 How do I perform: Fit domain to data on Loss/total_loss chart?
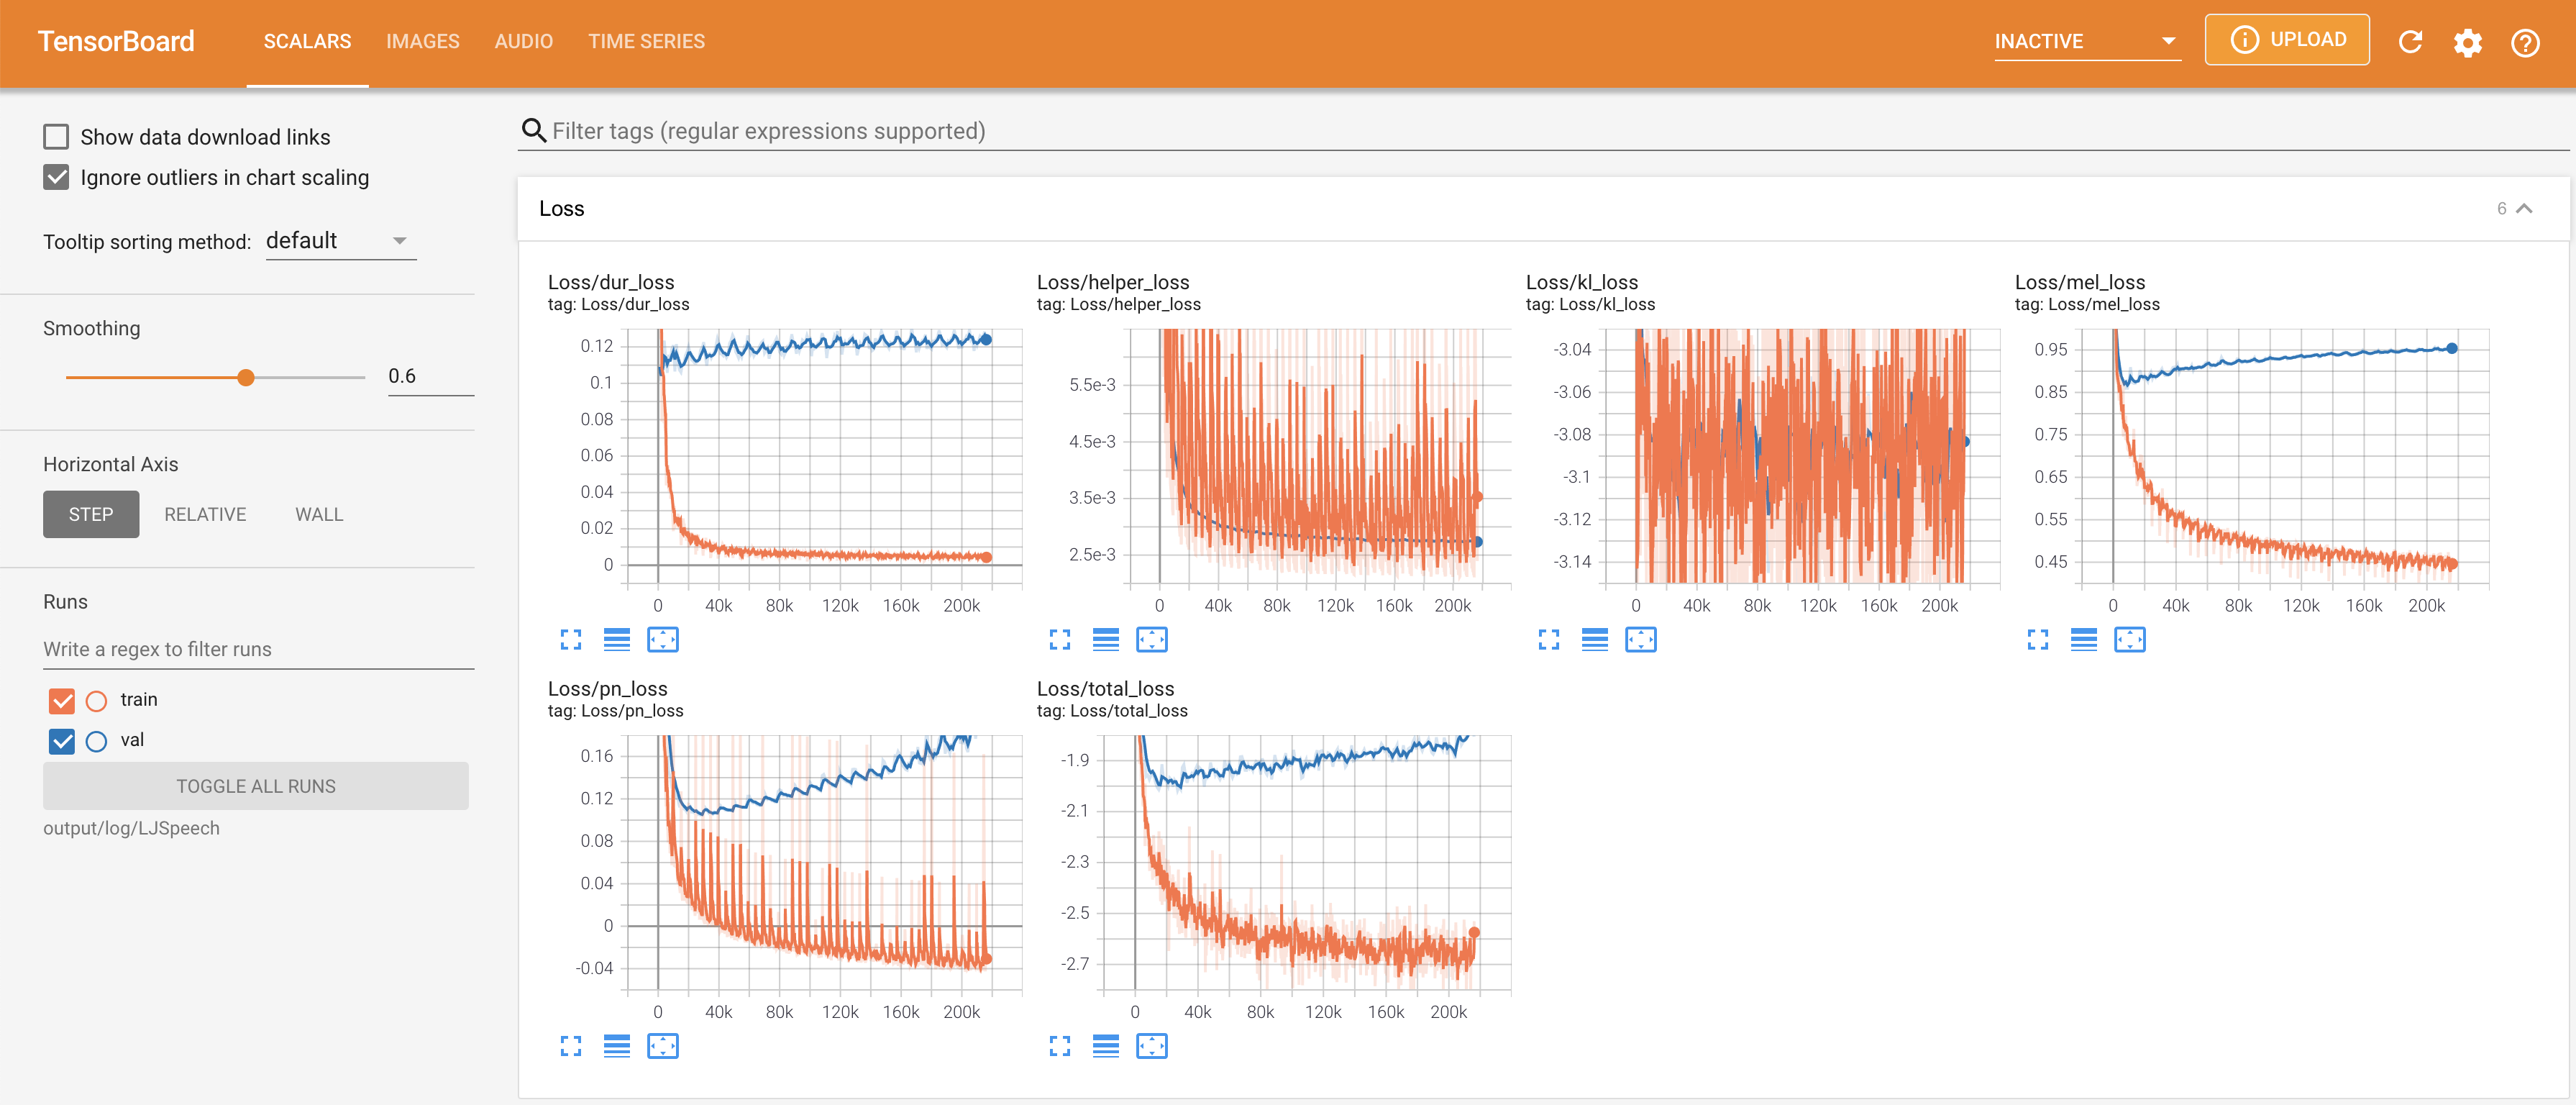(x=1151, y=1046)
